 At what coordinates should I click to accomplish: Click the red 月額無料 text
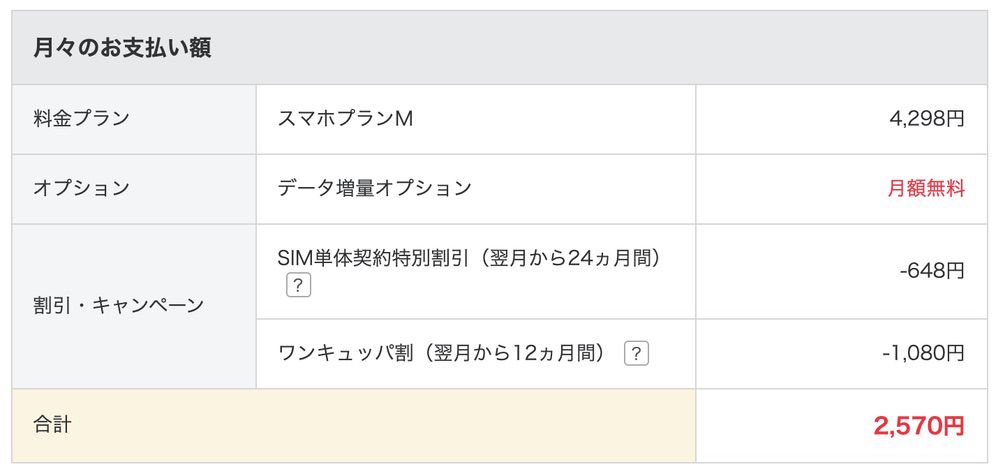pos(926,188)
